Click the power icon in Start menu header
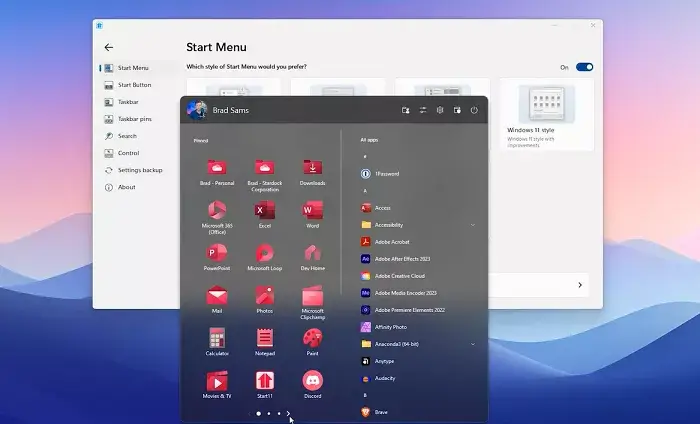Image resolution: width=700 pixels, height=424 pixels. pyautogui.click(x=474, y=110)
